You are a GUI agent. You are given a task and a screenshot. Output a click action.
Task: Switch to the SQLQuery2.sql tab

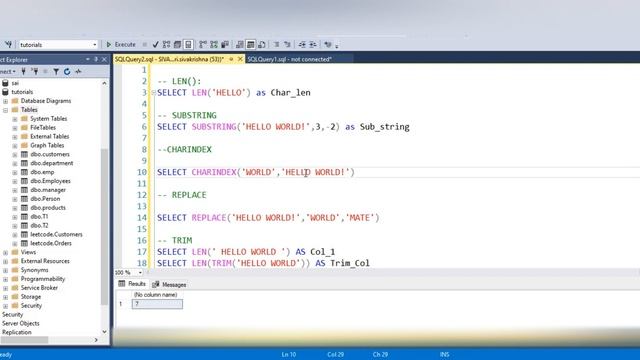tap(169, 59)
